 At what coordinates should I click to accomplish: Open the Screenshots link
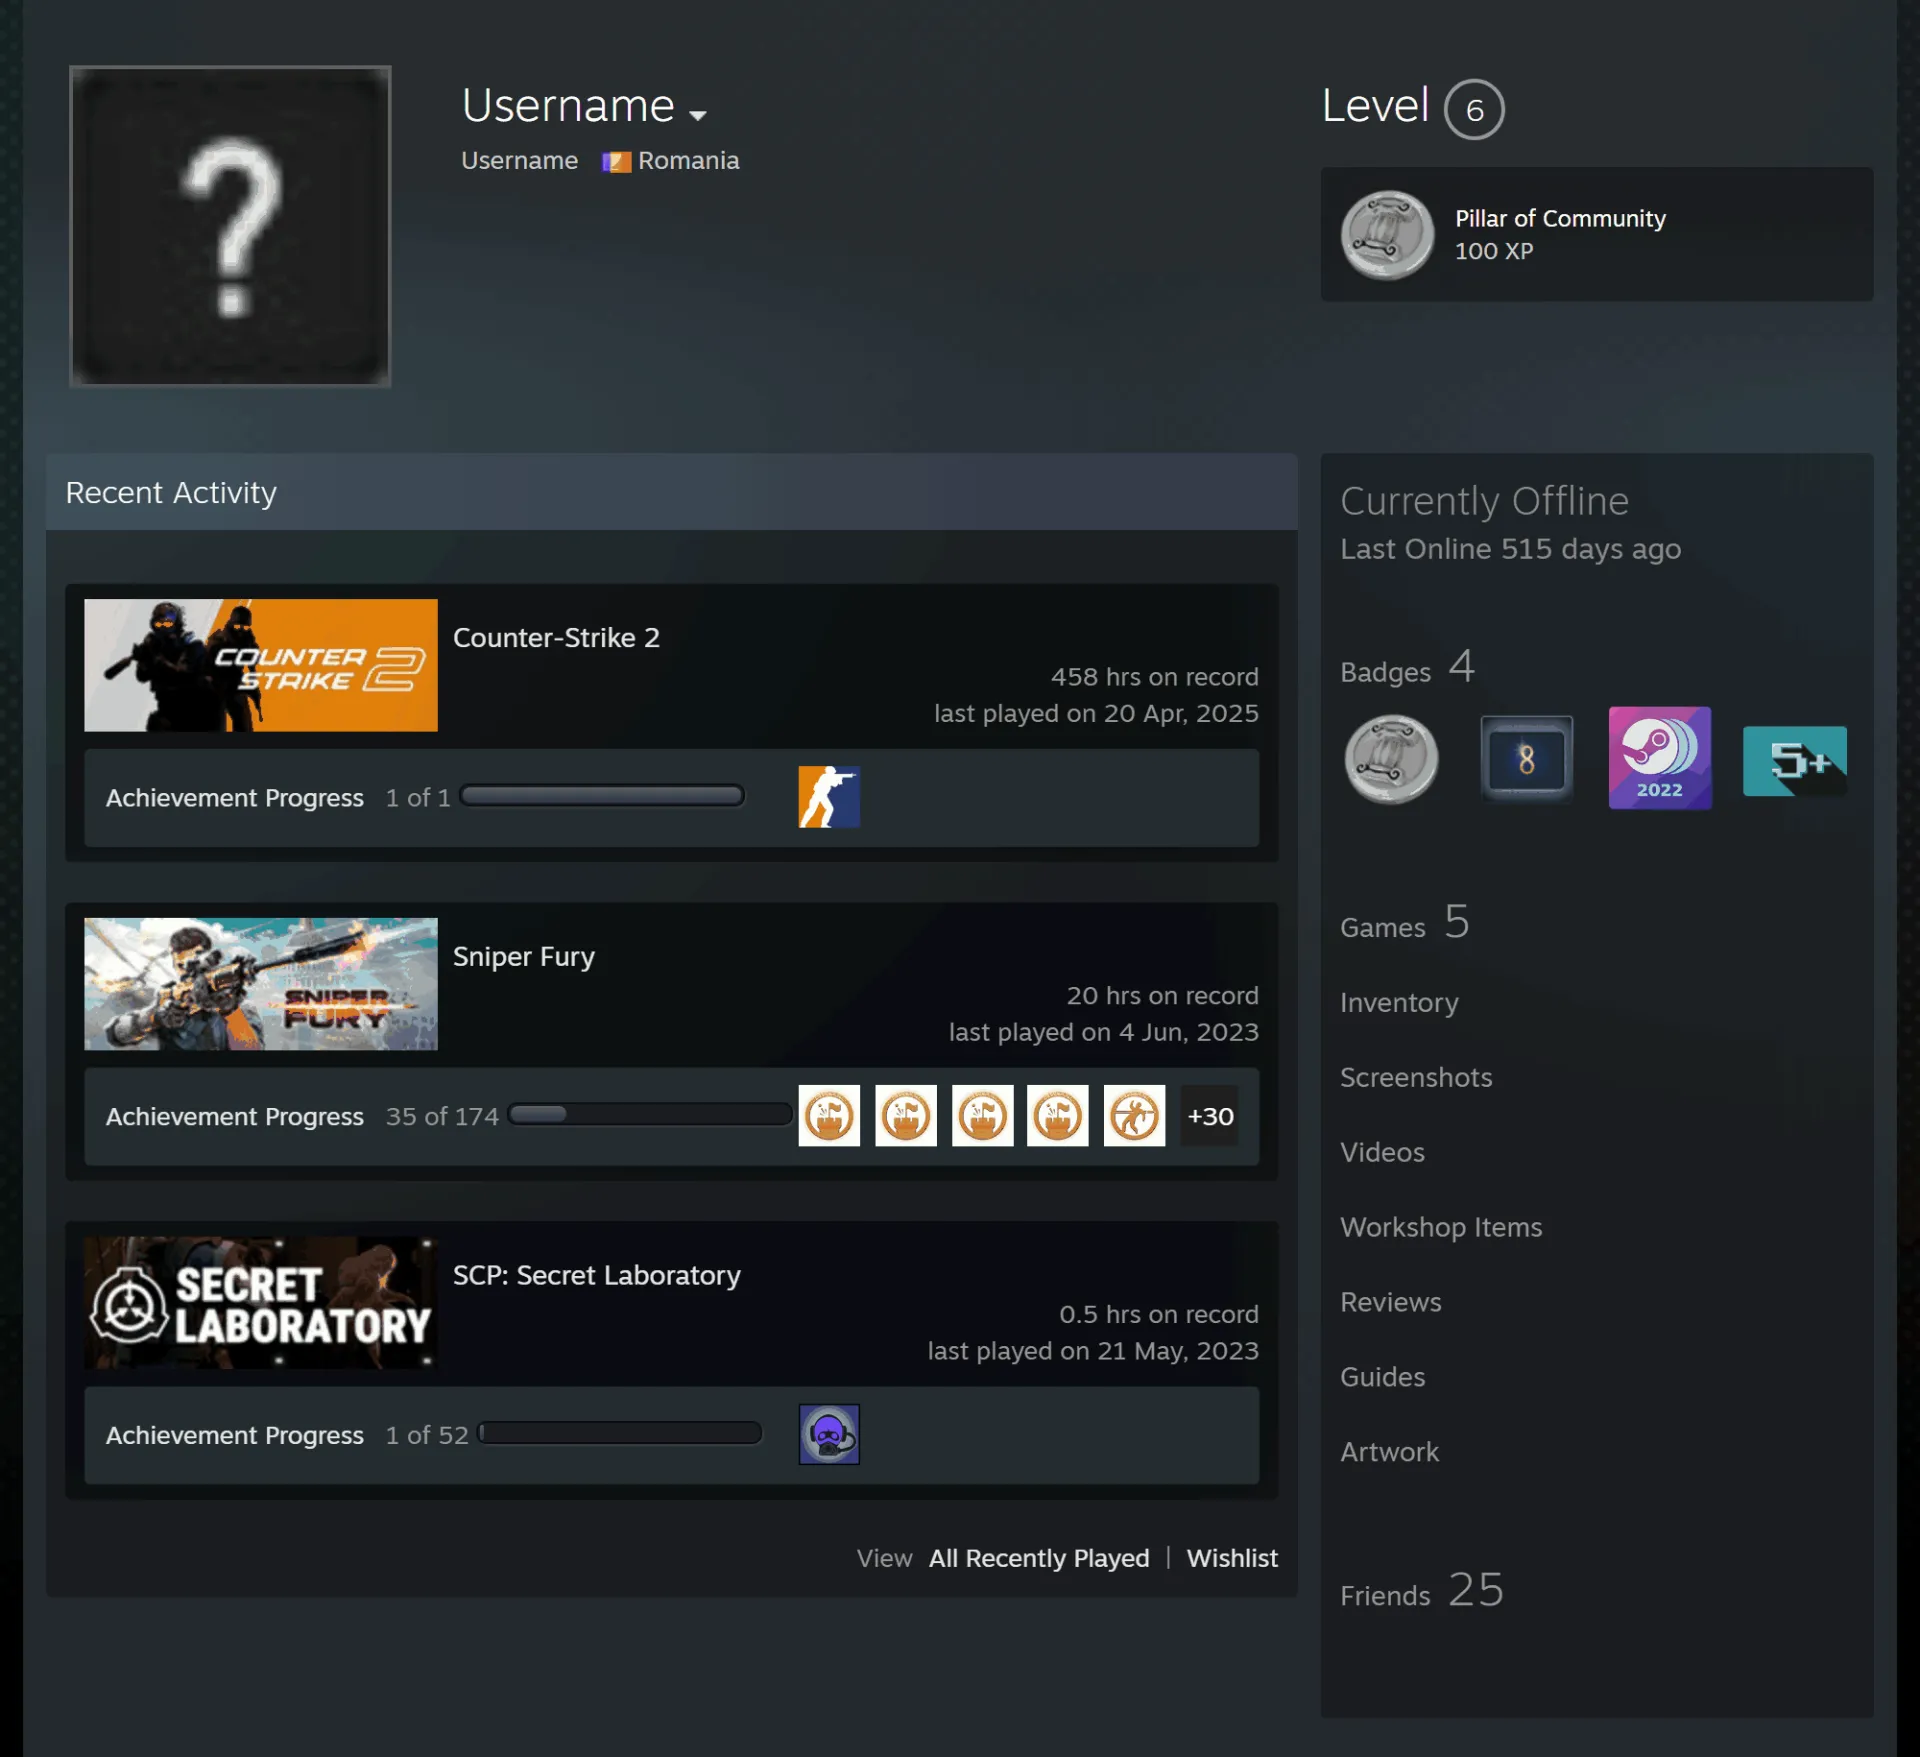[1416, 1077]
